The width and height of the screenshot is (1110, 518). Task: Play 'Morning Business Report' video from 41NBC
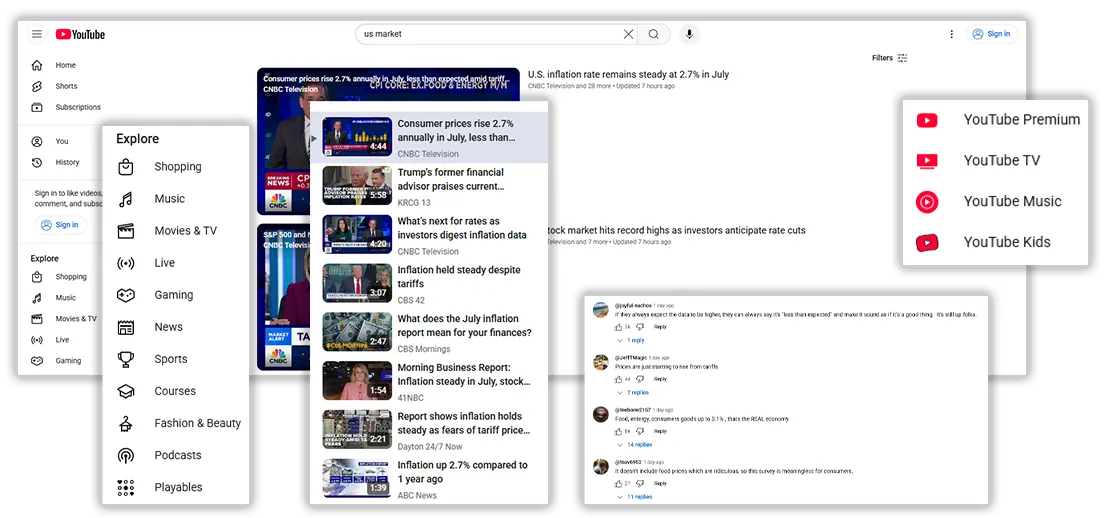point(429,381)
